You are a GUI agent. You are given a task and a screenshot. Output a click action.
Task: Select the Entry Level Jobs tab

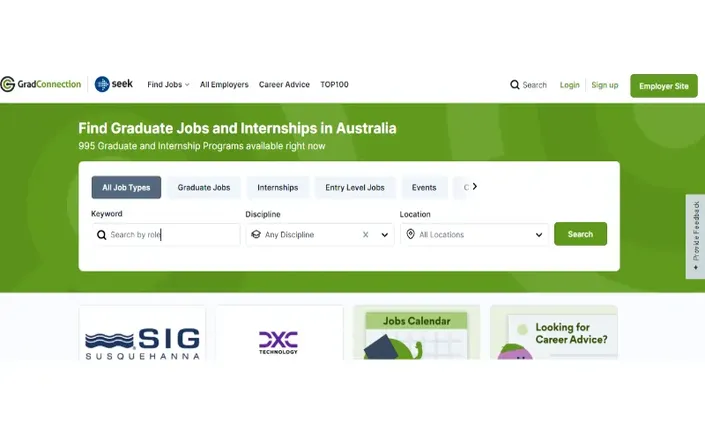click(355, 187)
